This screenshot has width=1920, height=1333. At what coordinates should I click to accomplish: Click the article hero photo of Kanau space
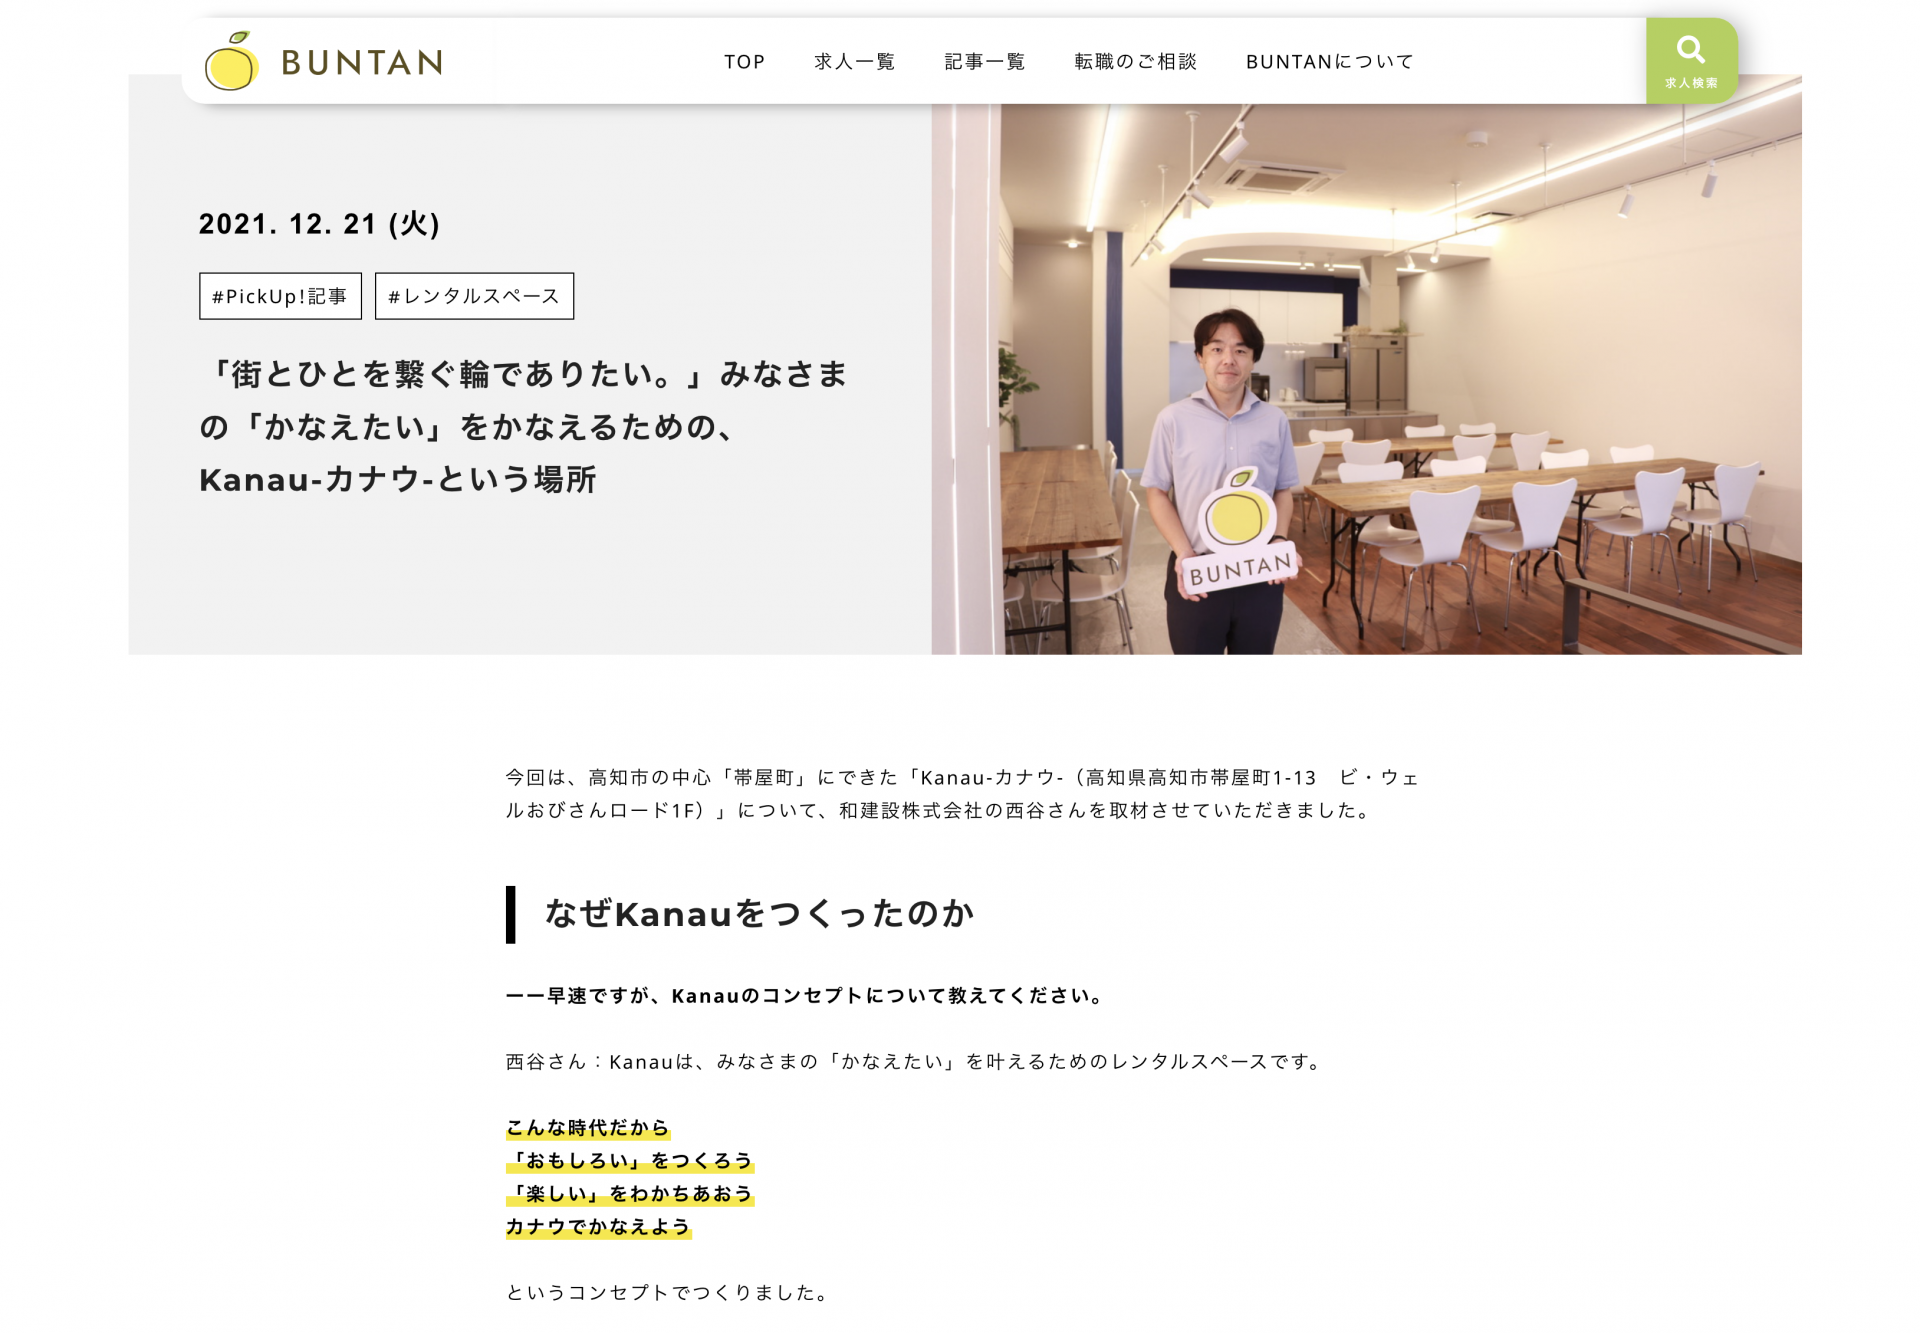(x=1366, y=379)
